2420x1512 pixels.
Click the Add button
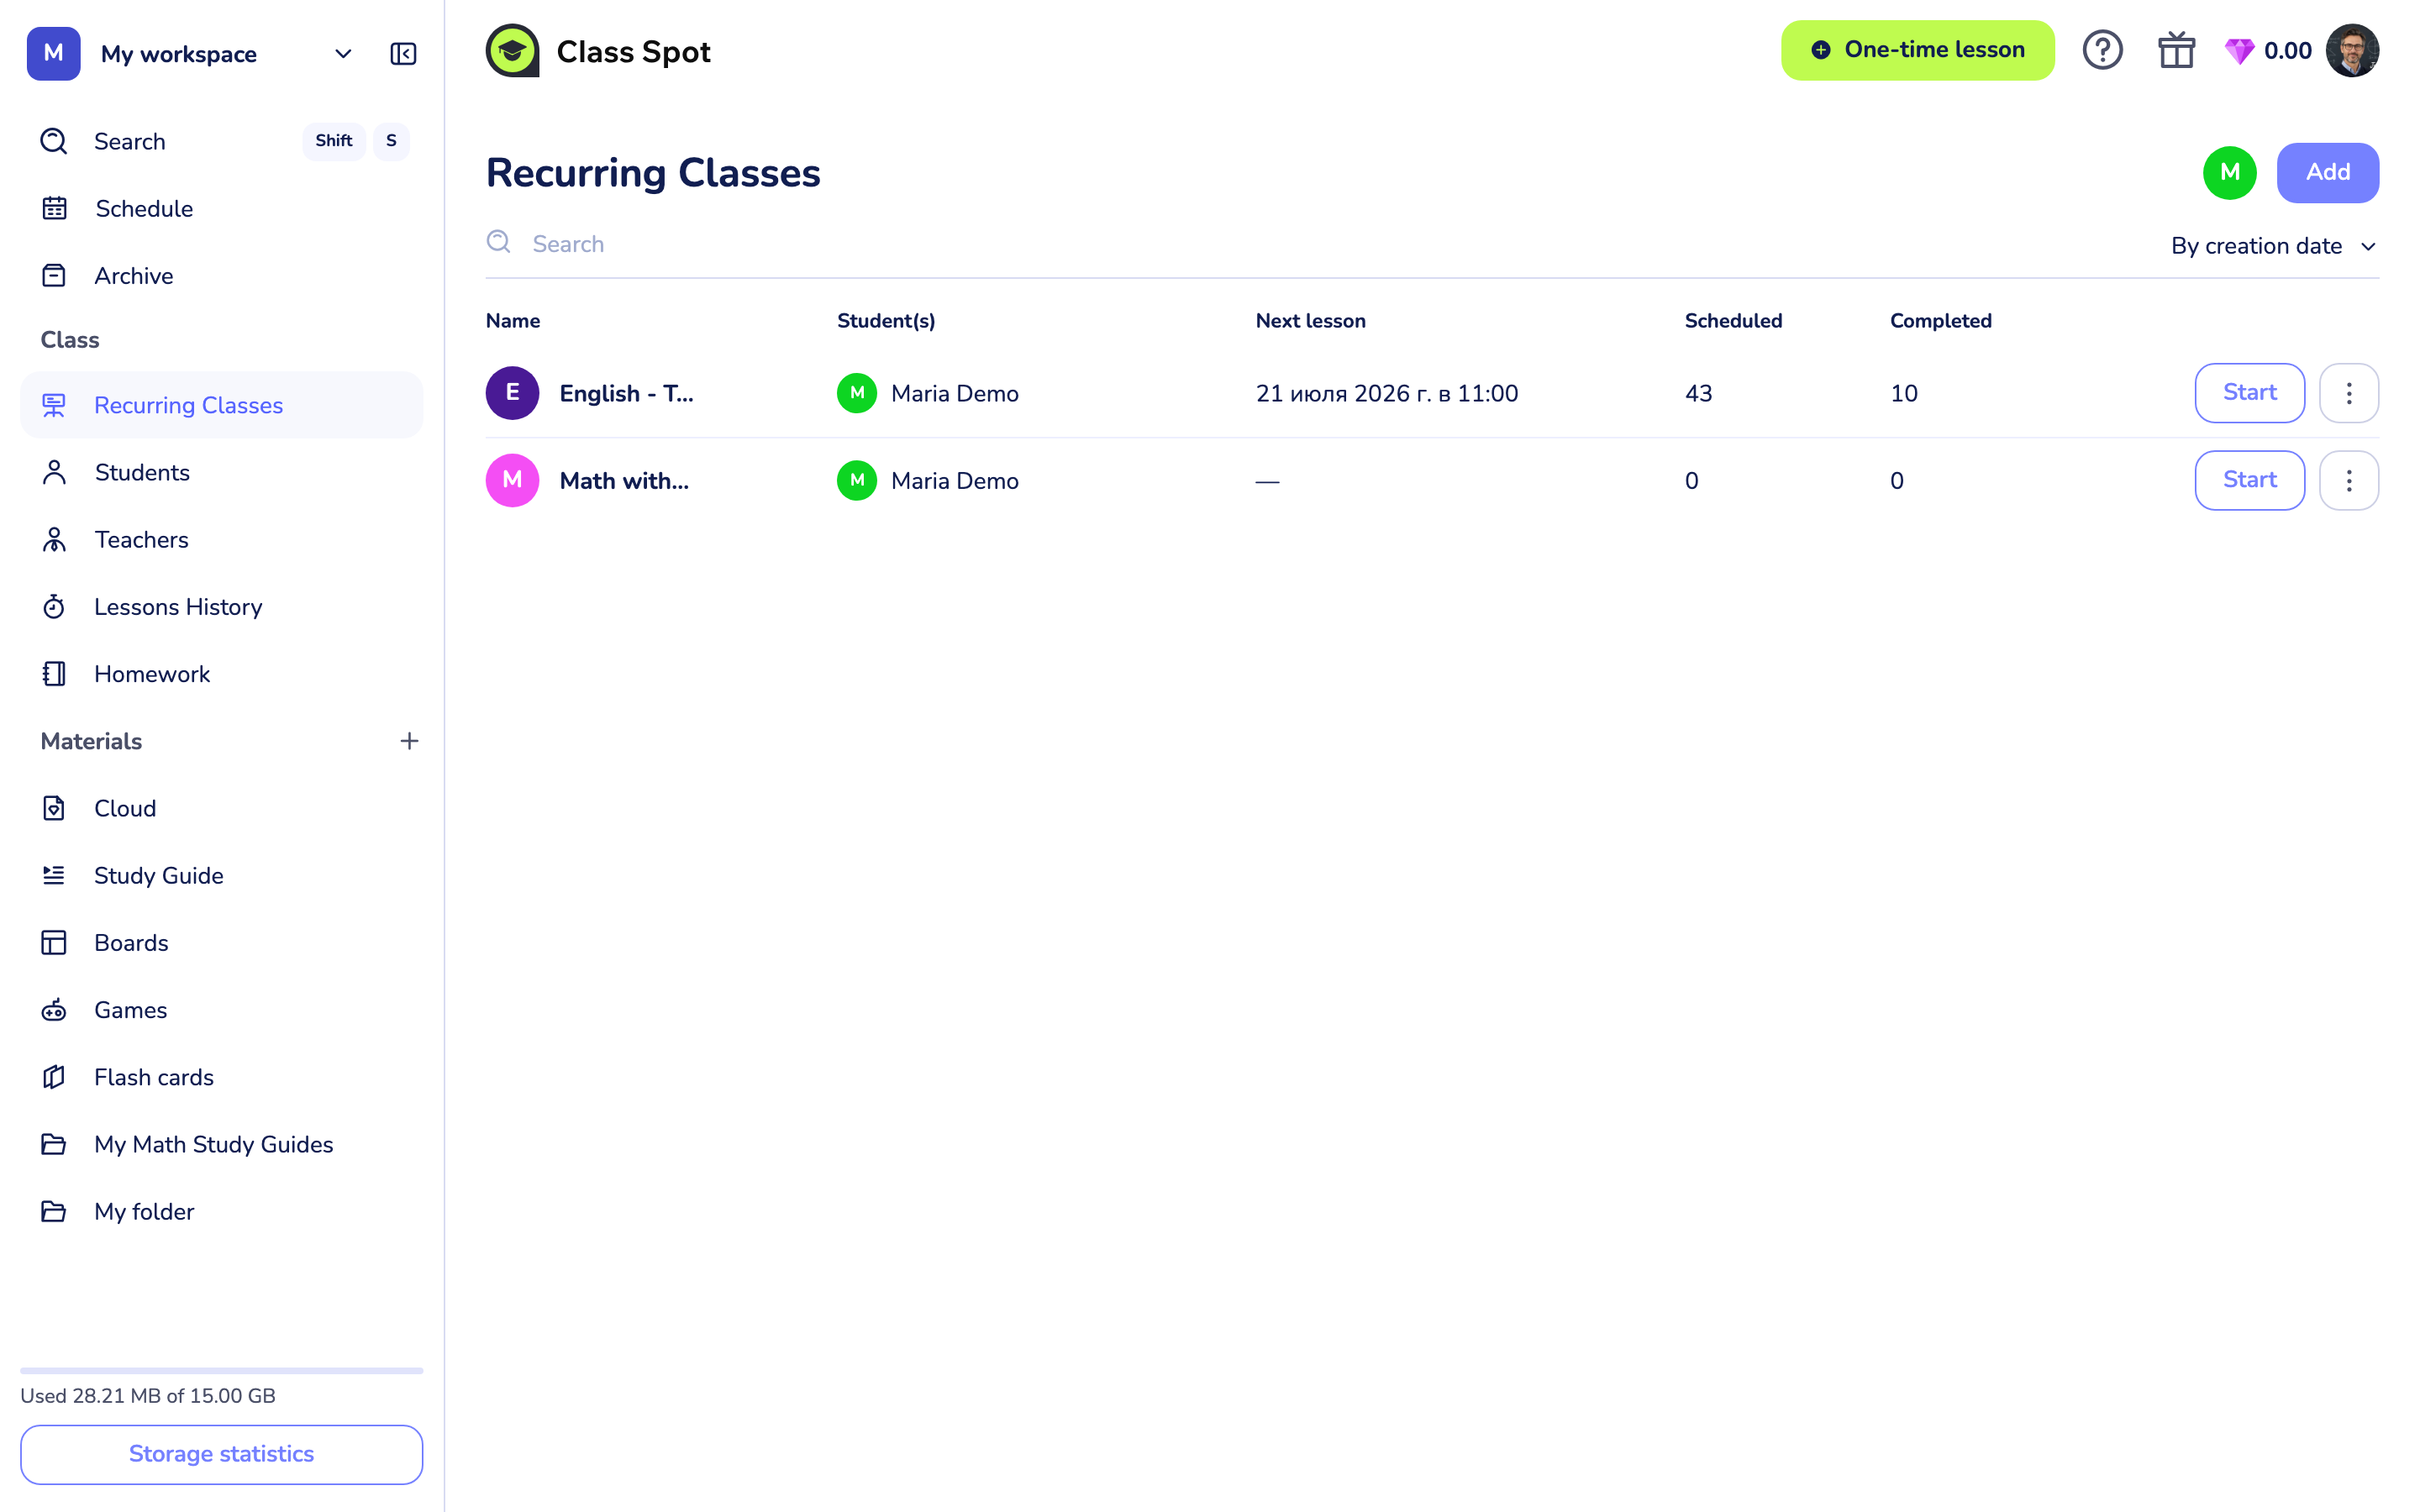tap(2327, 172)
